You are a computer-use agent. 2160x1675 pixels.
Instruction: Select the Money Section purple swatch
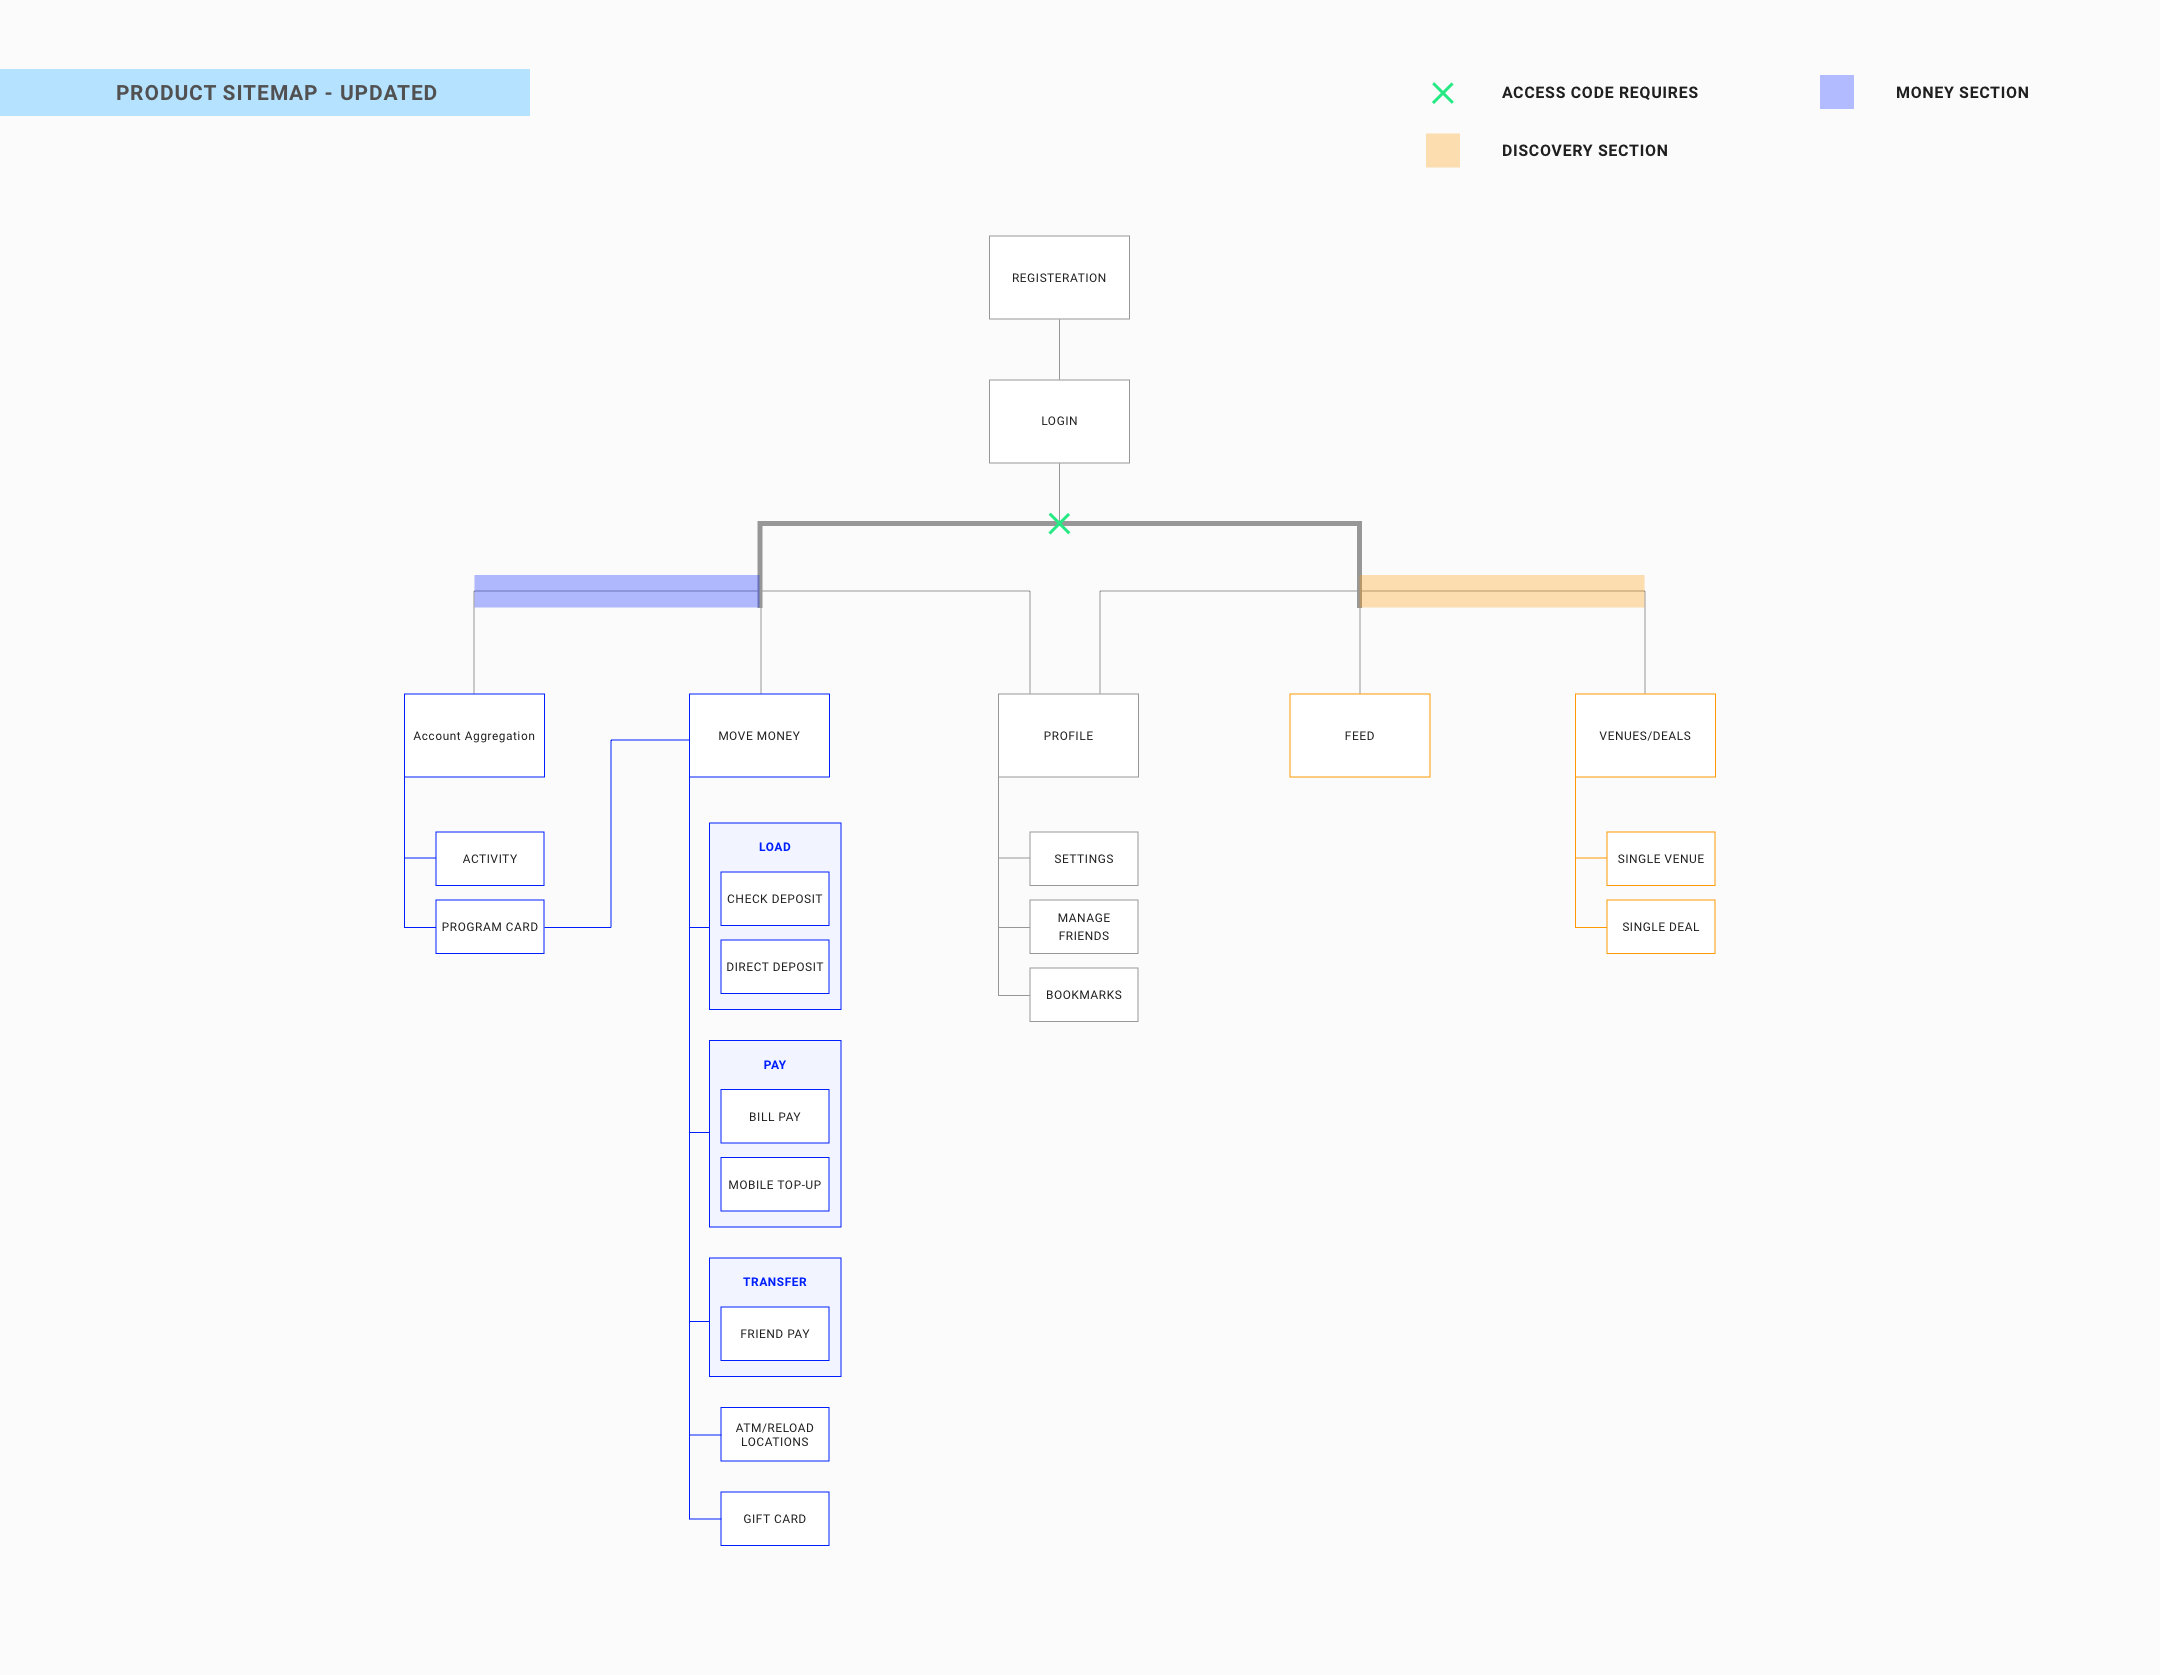(1836, 92)
